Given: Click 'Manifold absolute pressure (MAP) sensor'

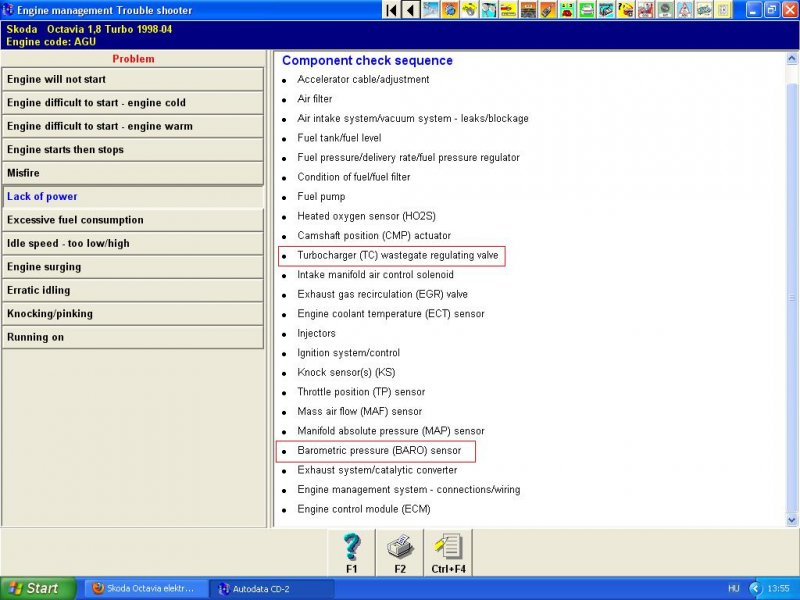Looking at the screenshot, I should click(391, 431).
